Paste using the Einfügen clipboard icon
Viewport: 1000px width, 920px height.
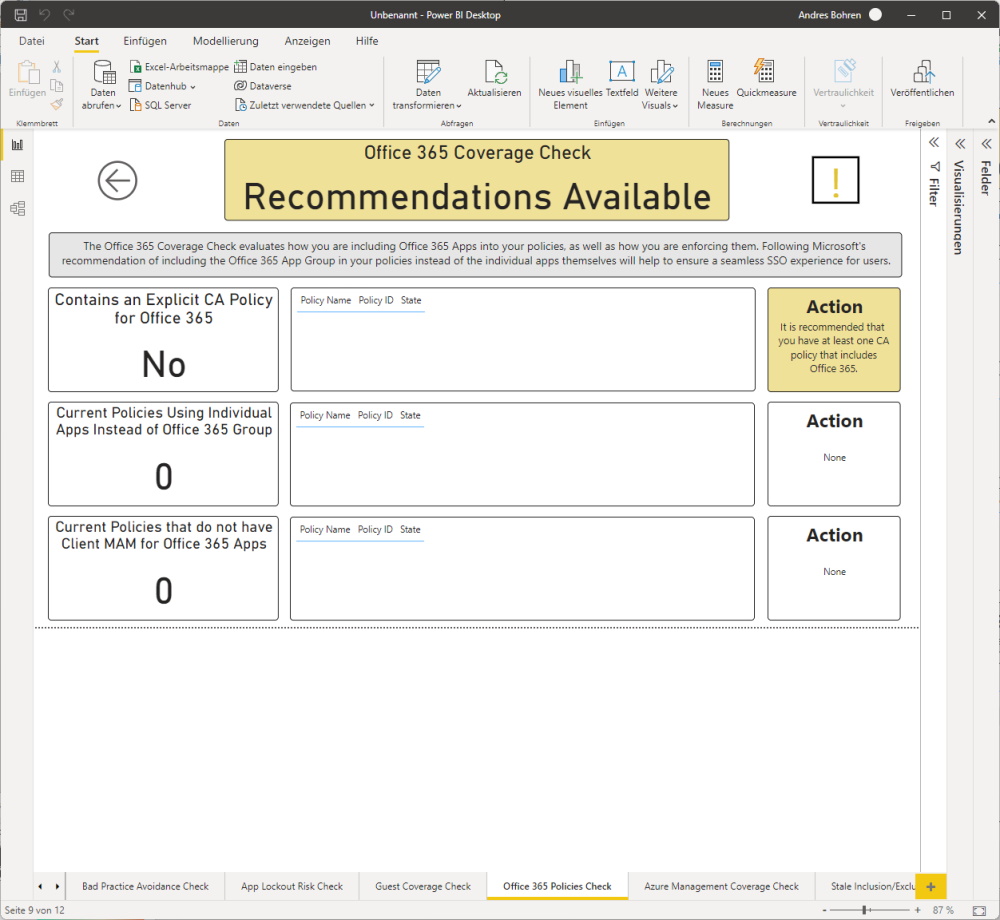27,80
